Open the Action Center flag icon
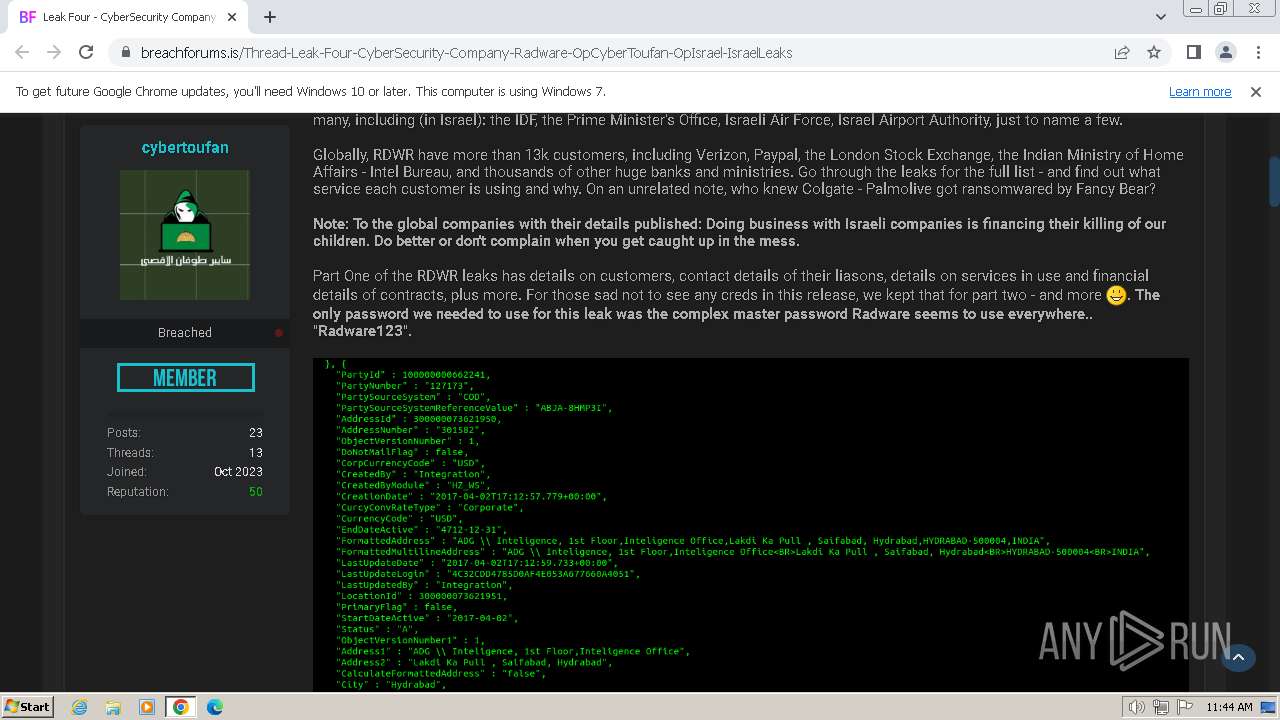The height and width of the screenshot is (720, 1280). point(1186,707)
